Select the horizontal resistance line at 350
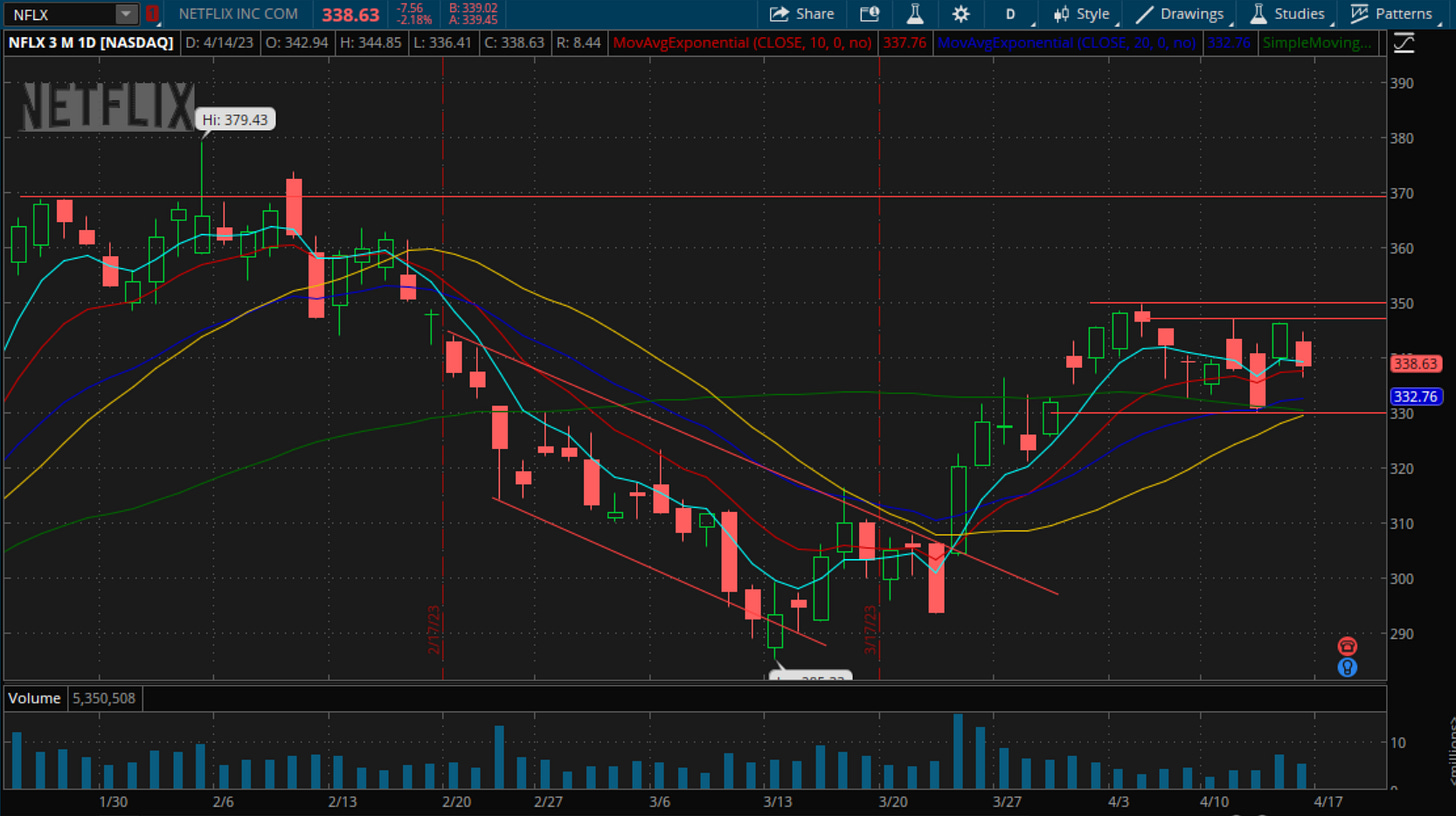The image size is (1456, 816). point(1238,302)
